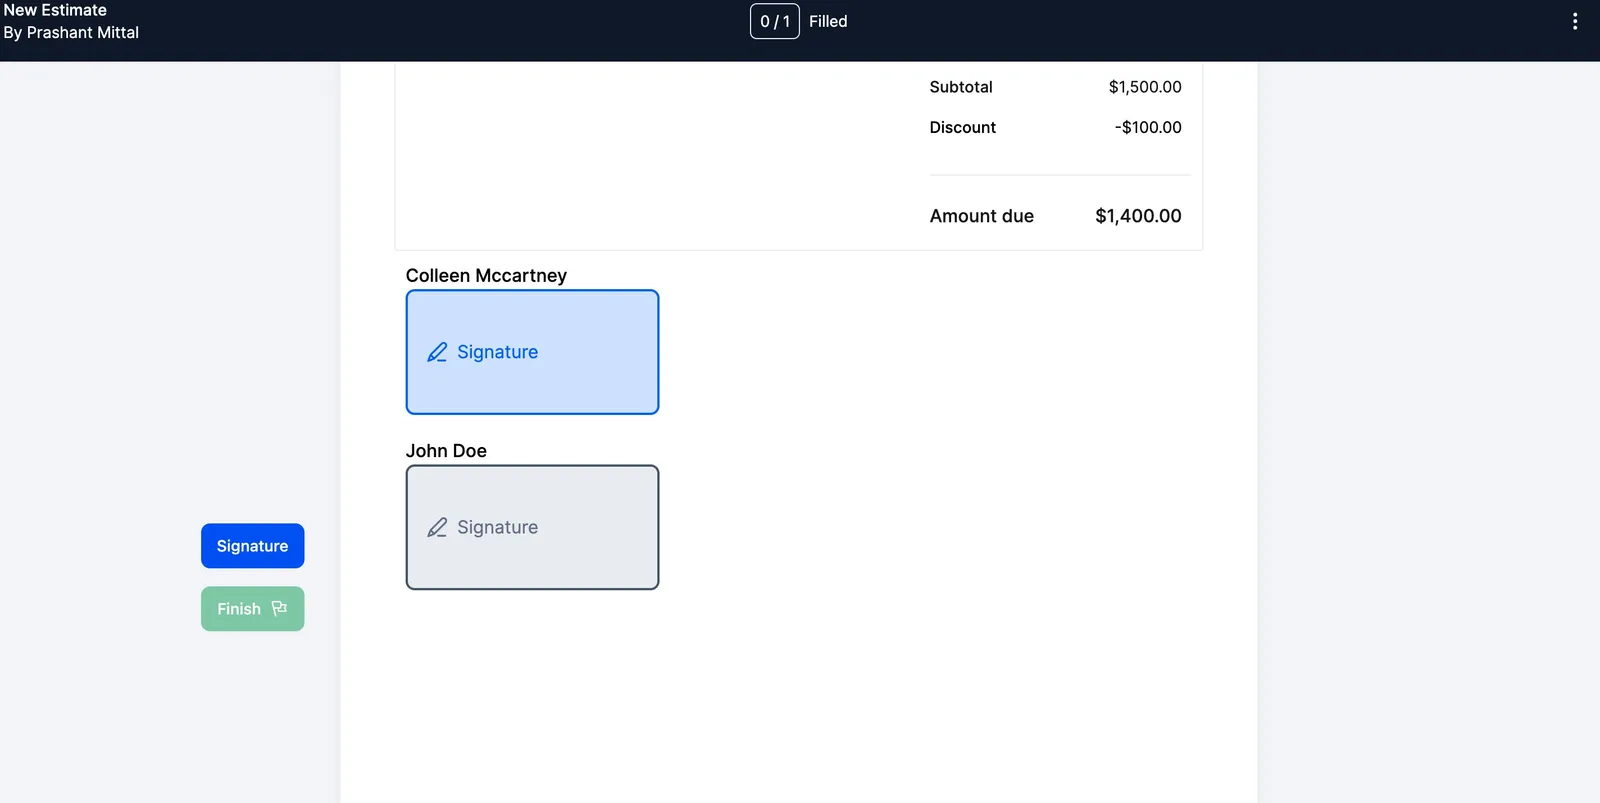The image size is (1600, 803).
Task: Click the pen icon in Colleen's signature field
Action: 437,352
